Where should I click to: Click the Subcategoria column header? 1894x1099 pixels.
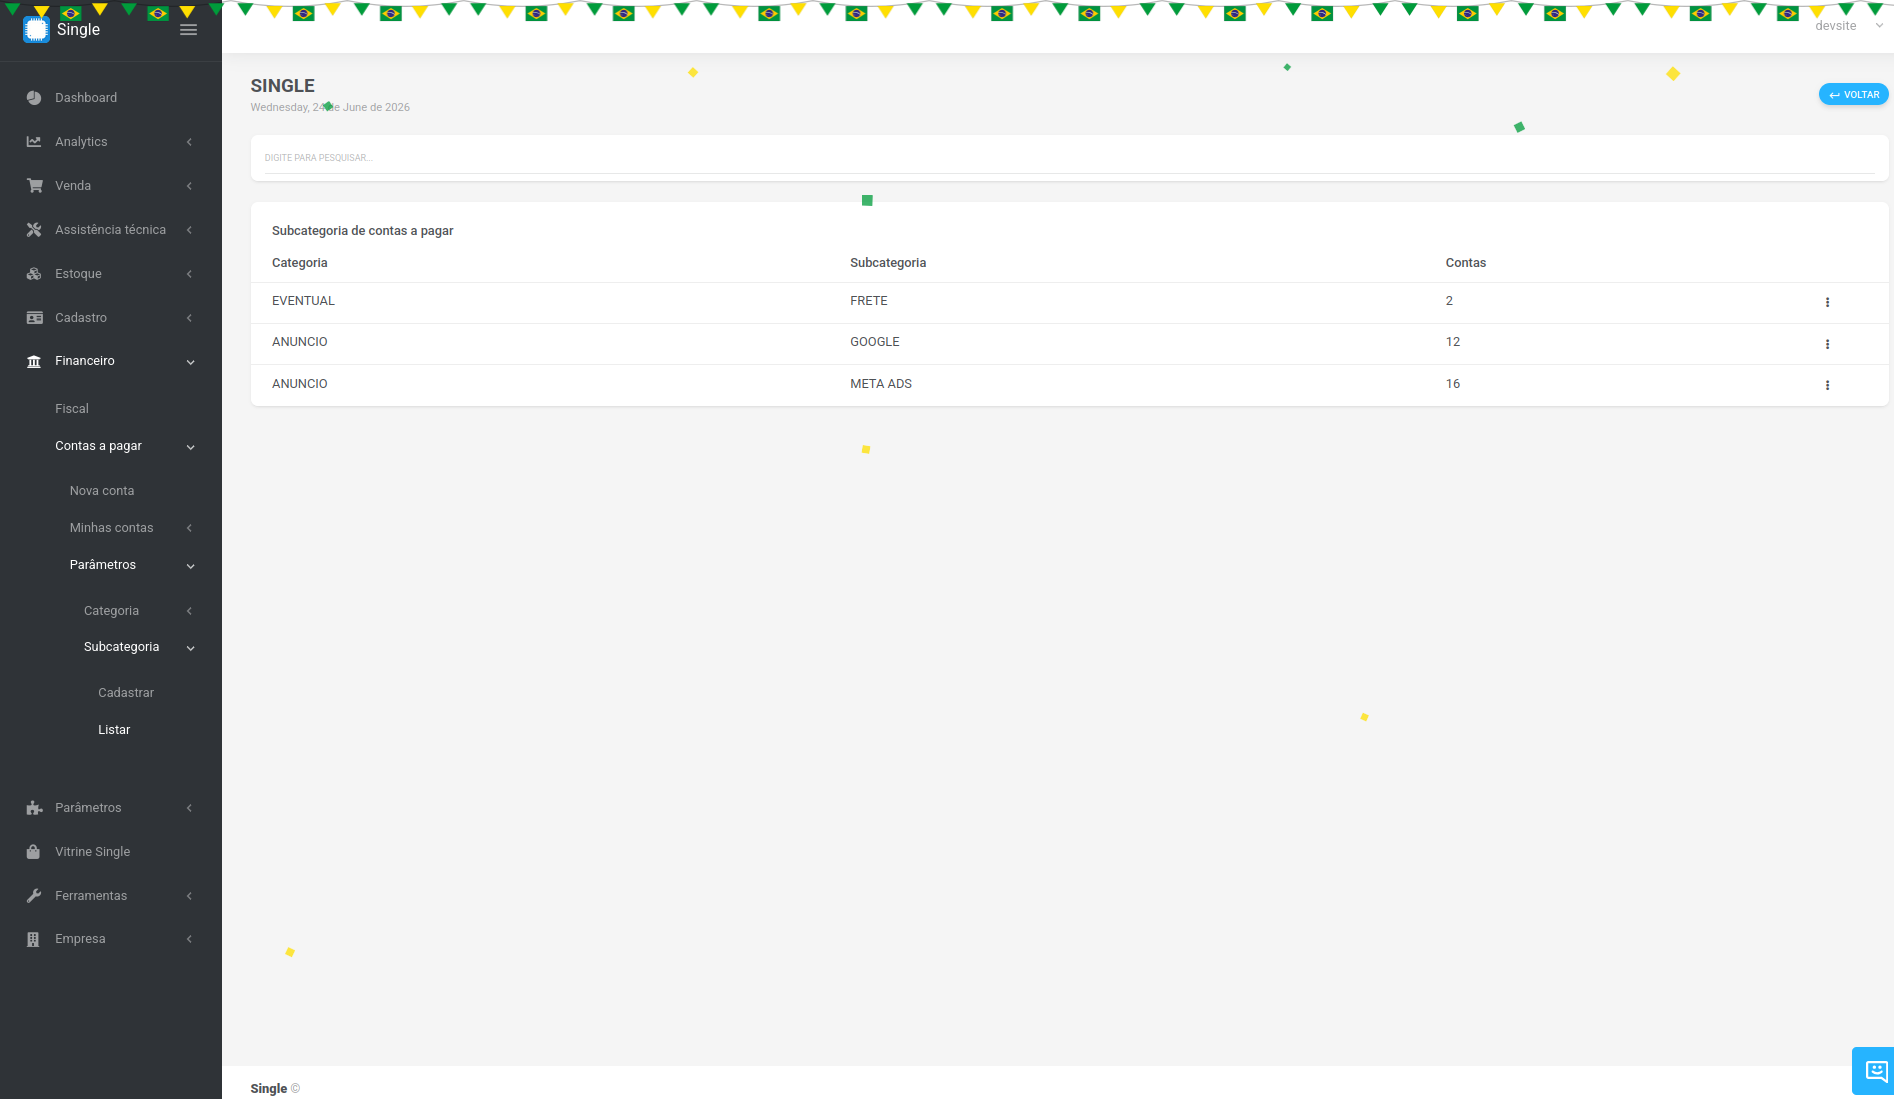pos(888,263)
